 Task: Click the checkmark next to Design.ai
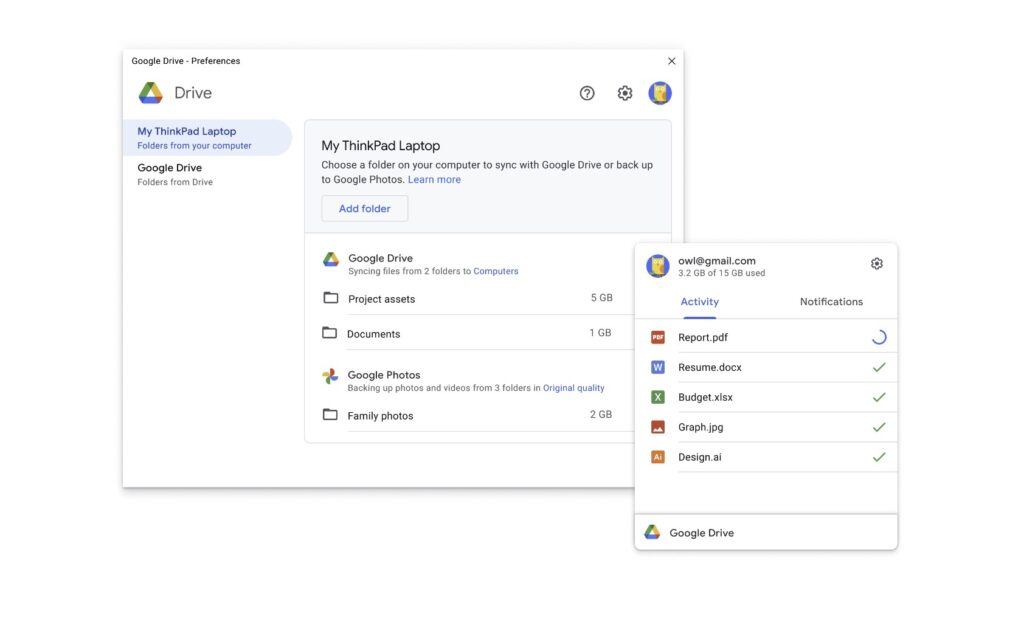[x=879, y=457]
